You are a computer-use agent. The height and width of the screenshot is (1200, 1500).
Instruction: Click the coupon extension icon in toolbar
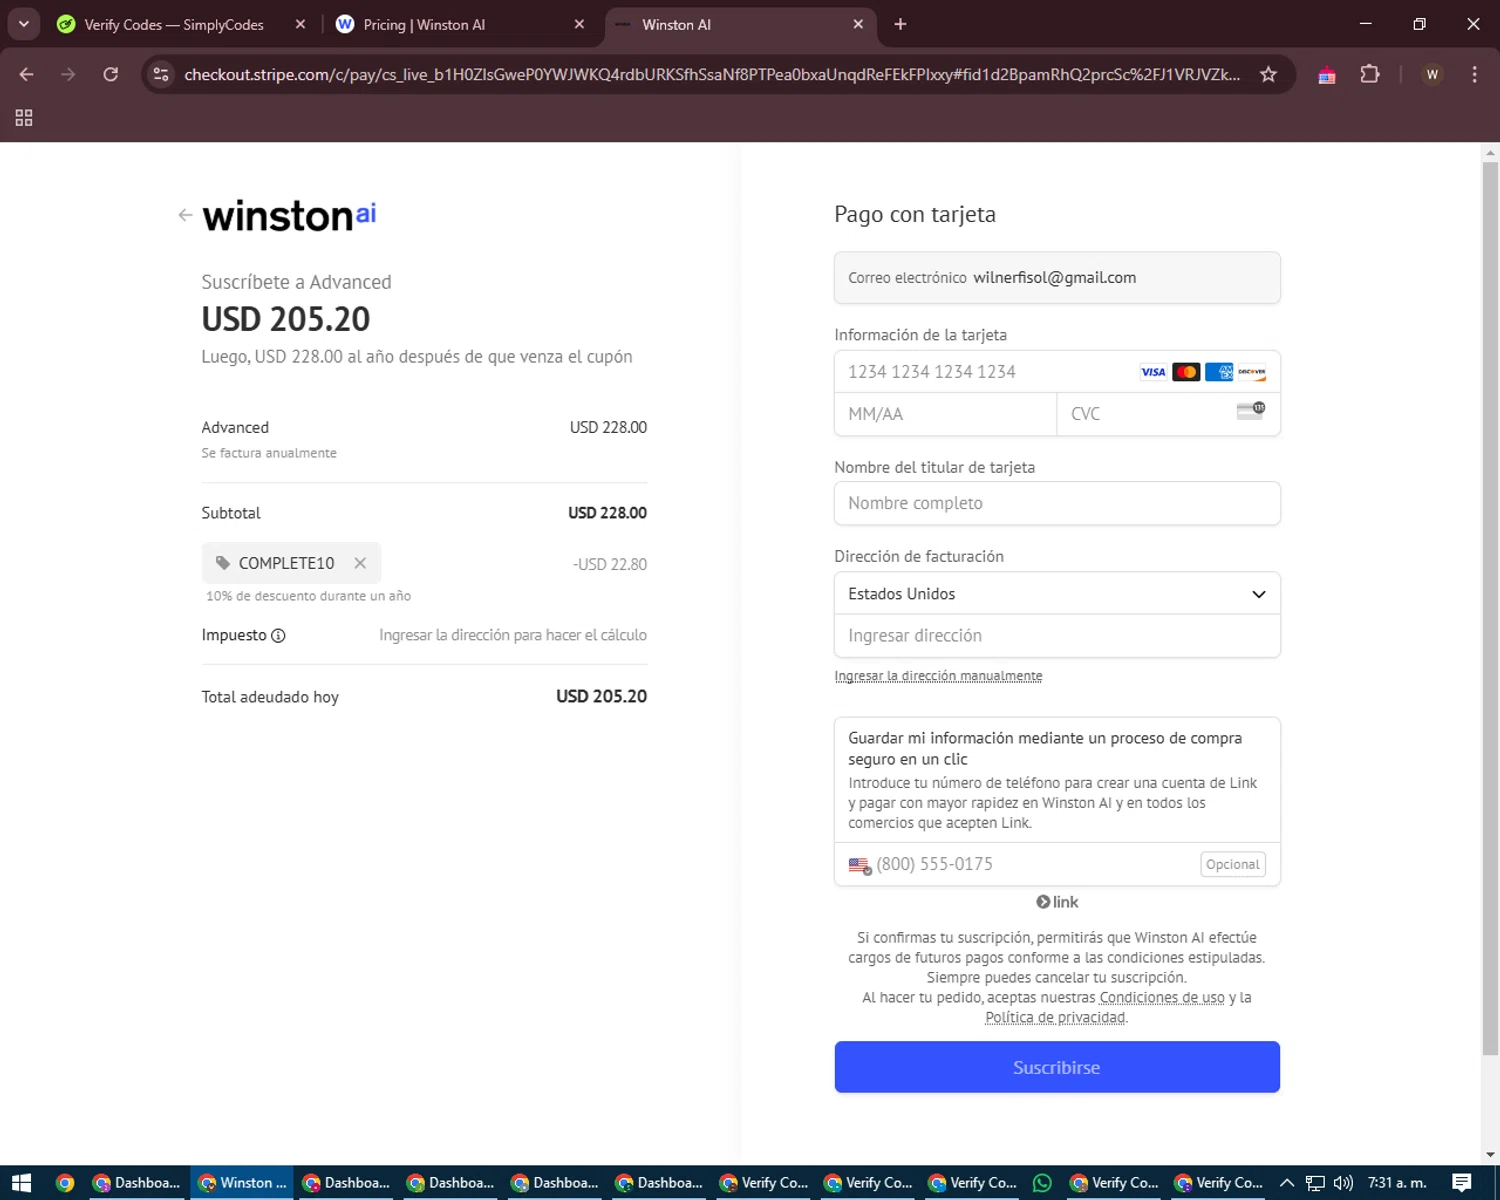(x=1327, y=75)
